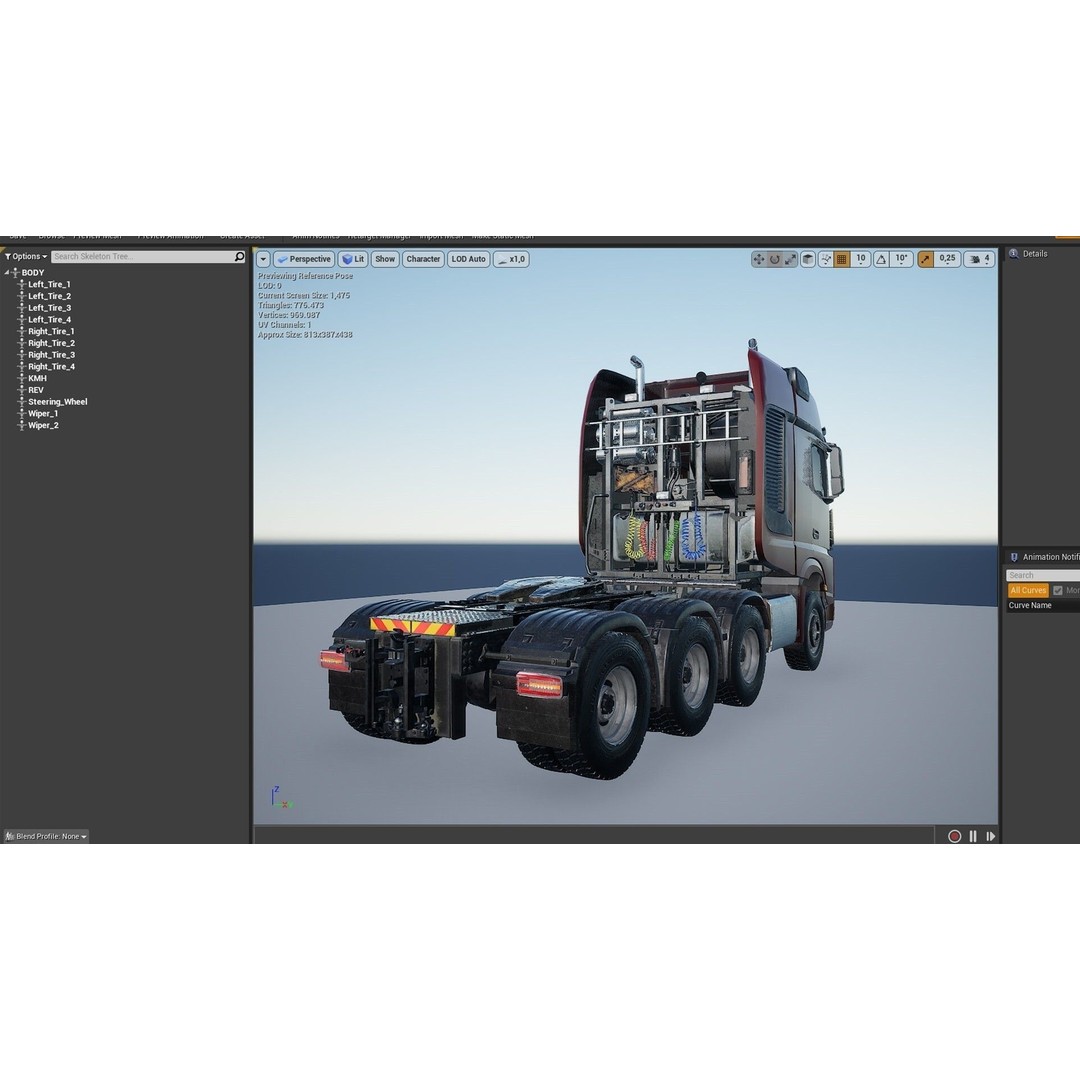Click the Search Skeleton Tree field
Image resolution: width=1080 pixels, height=1080 pixels.
[x=143, y=256]
